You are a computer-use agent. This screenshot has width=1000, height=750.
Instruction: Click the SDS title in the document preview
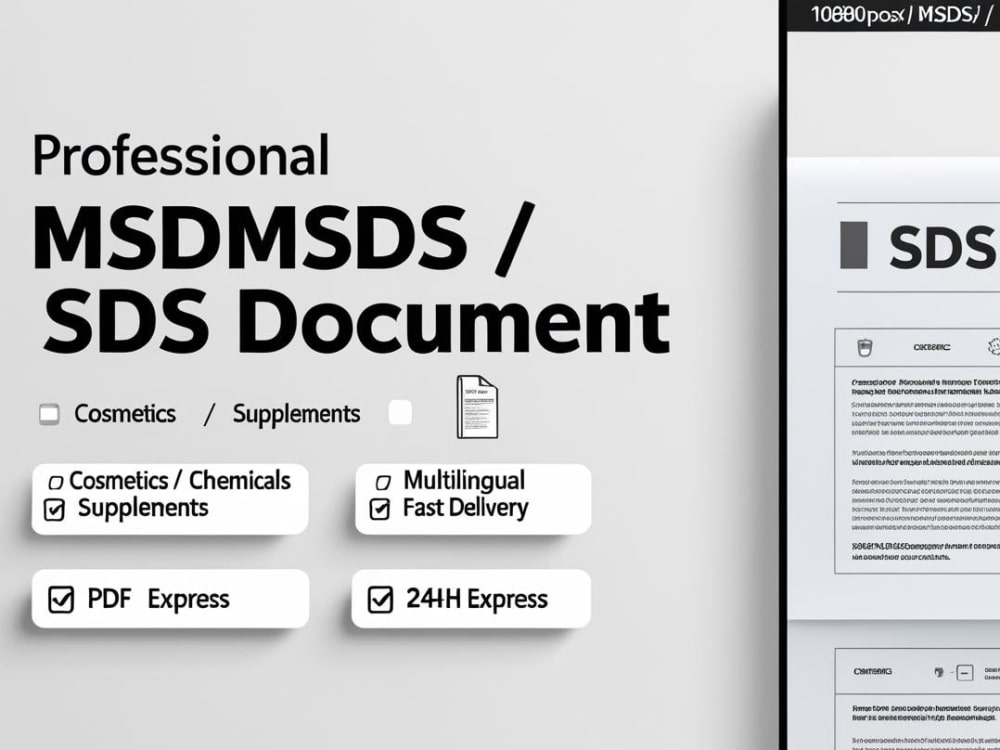point(941,246)
